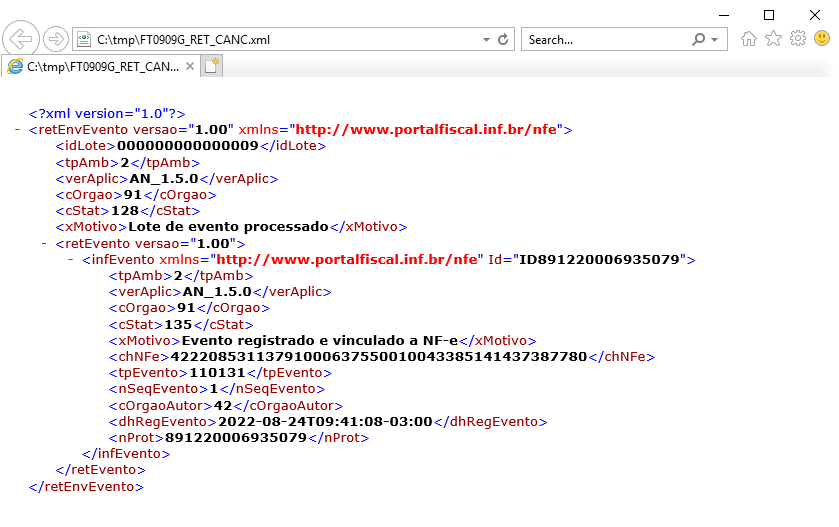Open the search provider dropdown arrow
This screenshot has height=527, width=839.
click(x=714, y=40)
